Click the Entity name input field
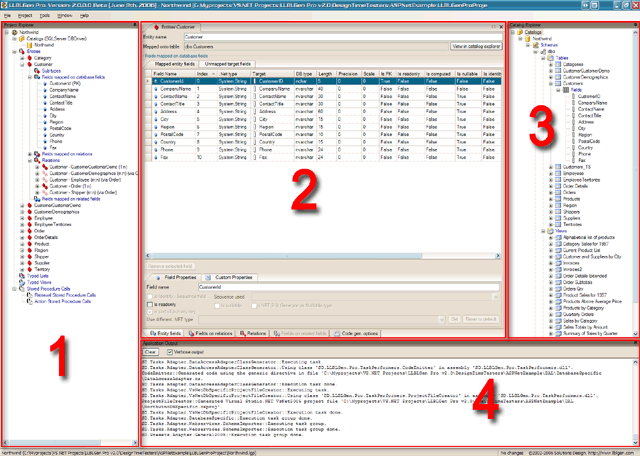The image size is (640, 456). [x=342, y=37]
